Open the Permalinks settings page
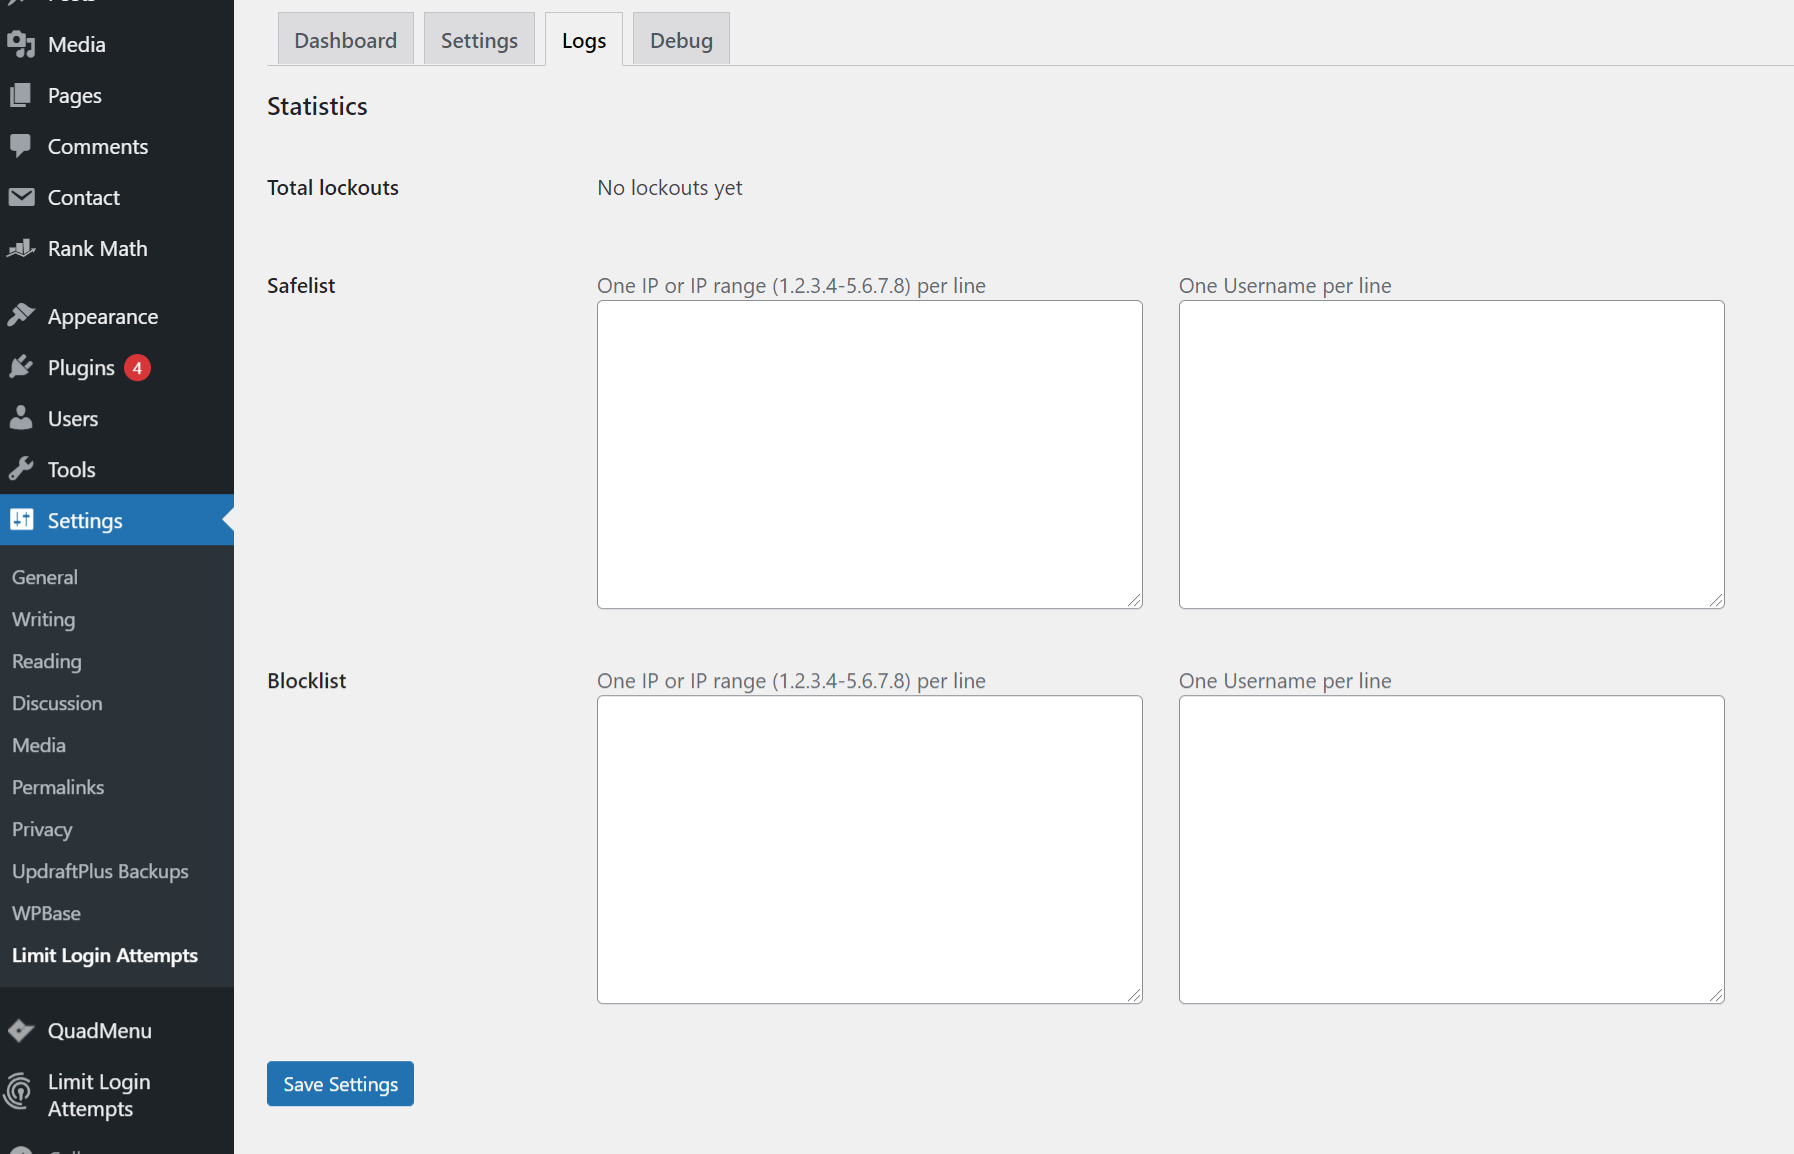Image resolution: width=1794 pixels, height=1154 pixels. click(x=57, y=787)
